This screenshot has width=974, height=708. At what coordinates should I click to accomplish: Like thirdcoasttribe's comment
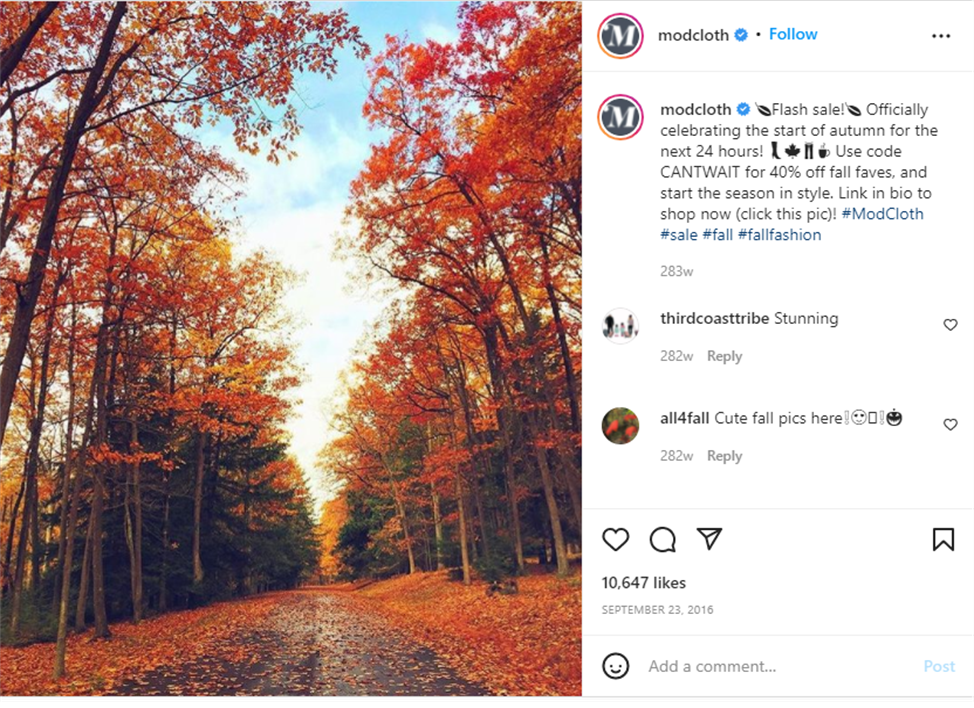[x=950, y=325]
